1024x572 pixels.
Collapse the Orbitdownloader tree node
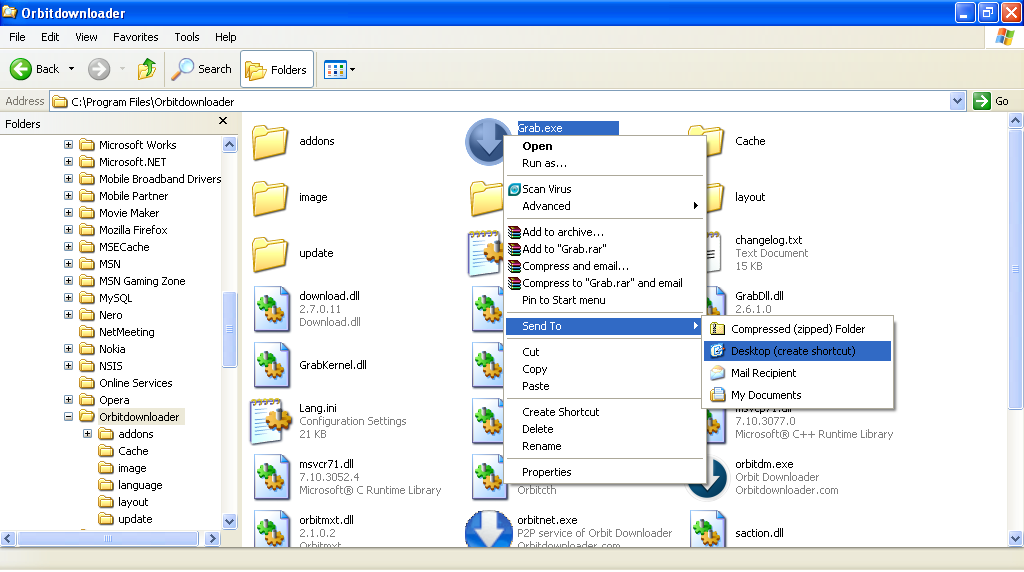pyautogui.click(x=69, y=417)
